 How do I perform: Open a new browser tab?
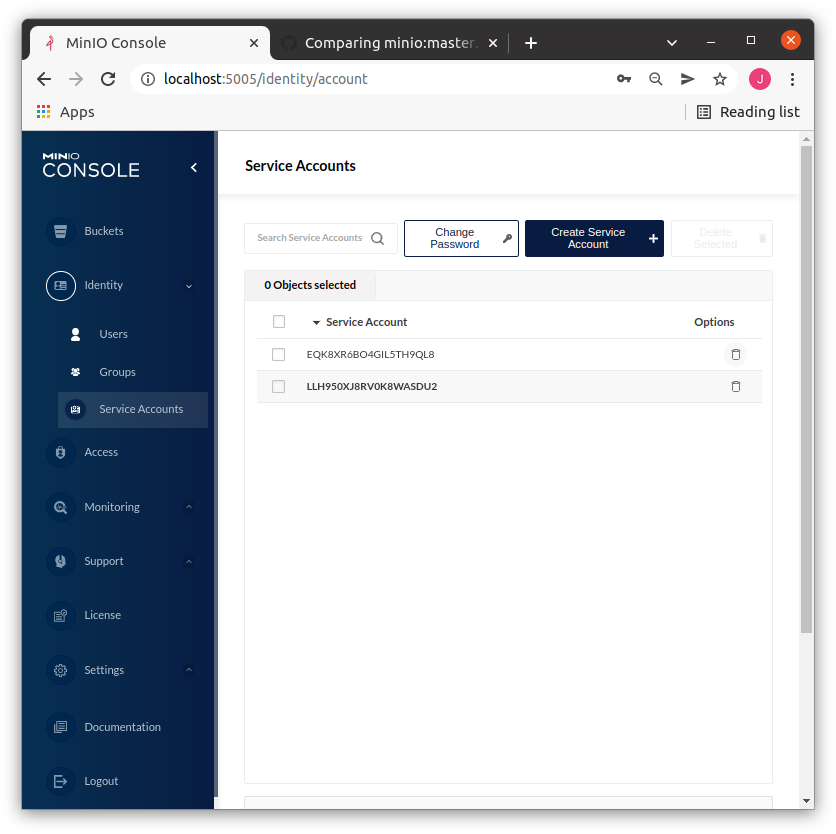tap(531, 43)
